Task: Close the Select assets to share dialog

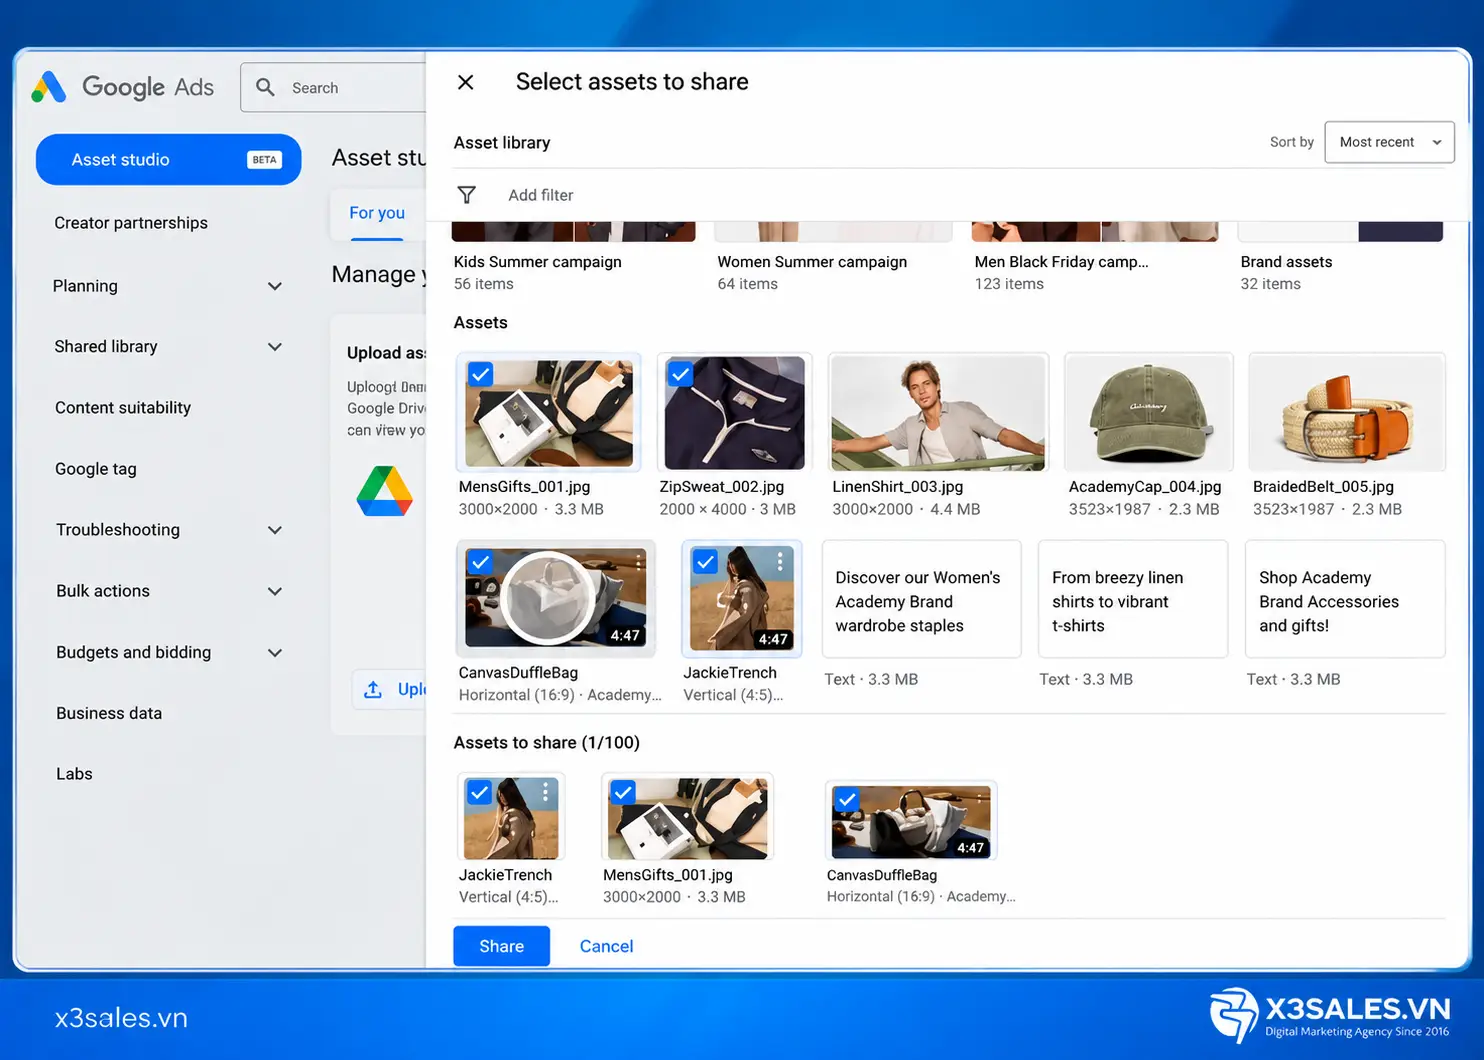Action: tap(466, 82)
